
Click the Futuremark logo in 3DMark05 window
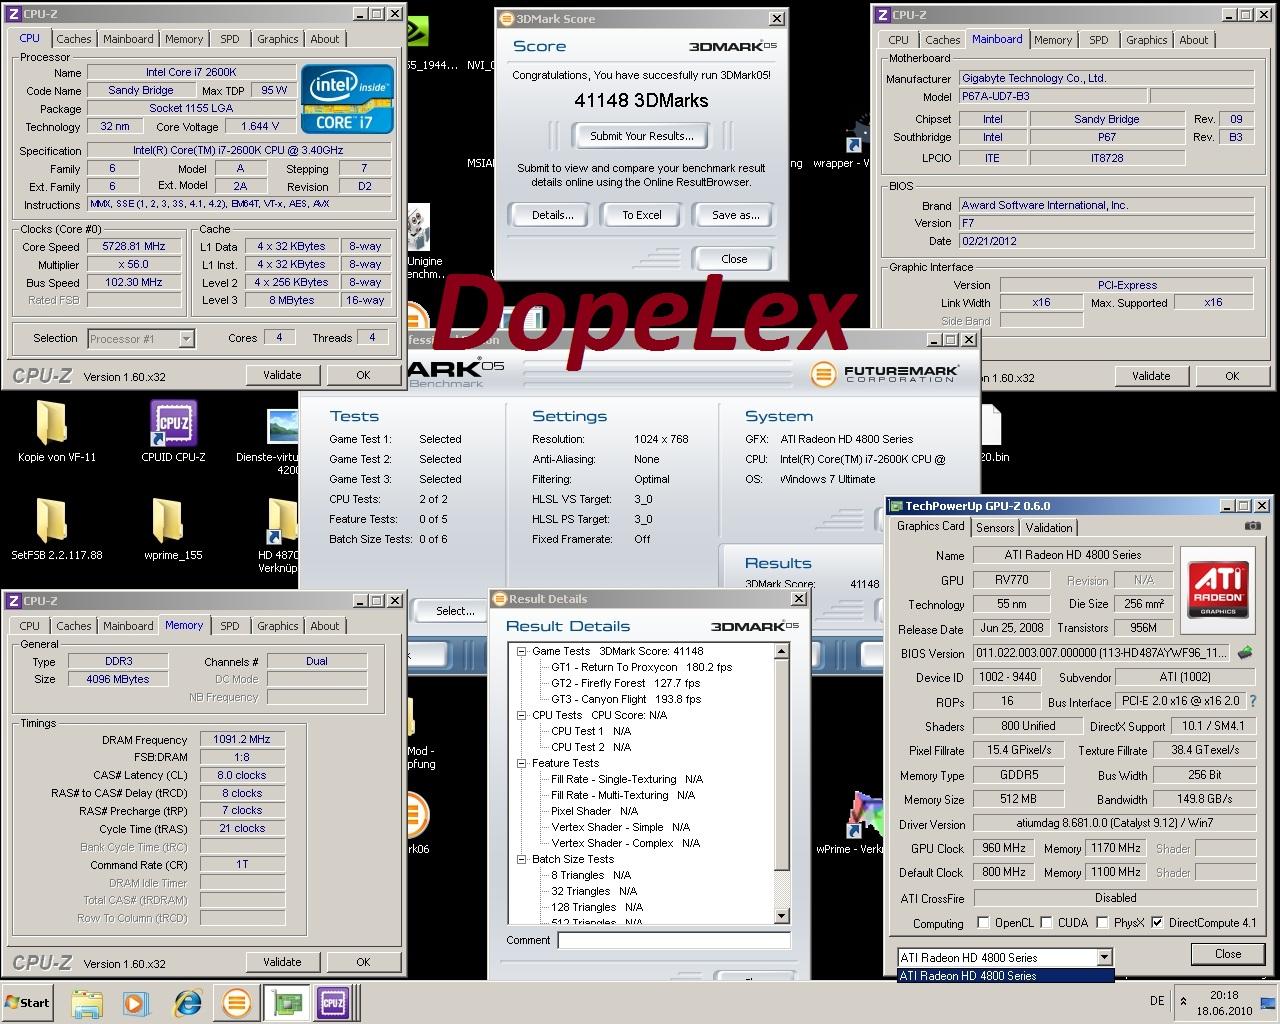tap(885, 374)
